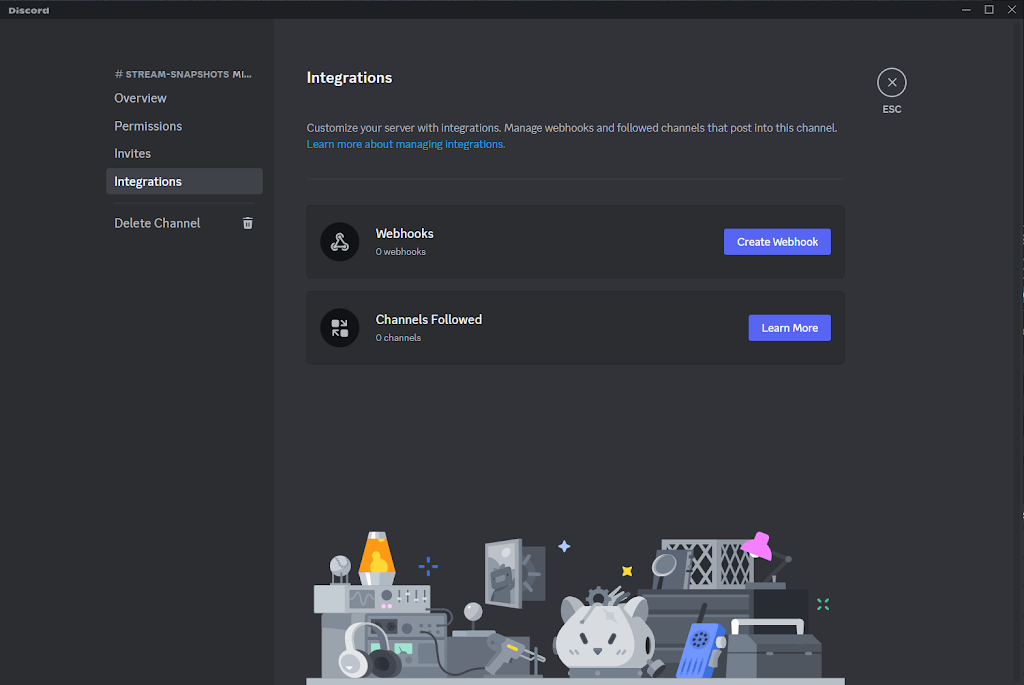
Task: Maximize the Discord window
Action: 989,10
